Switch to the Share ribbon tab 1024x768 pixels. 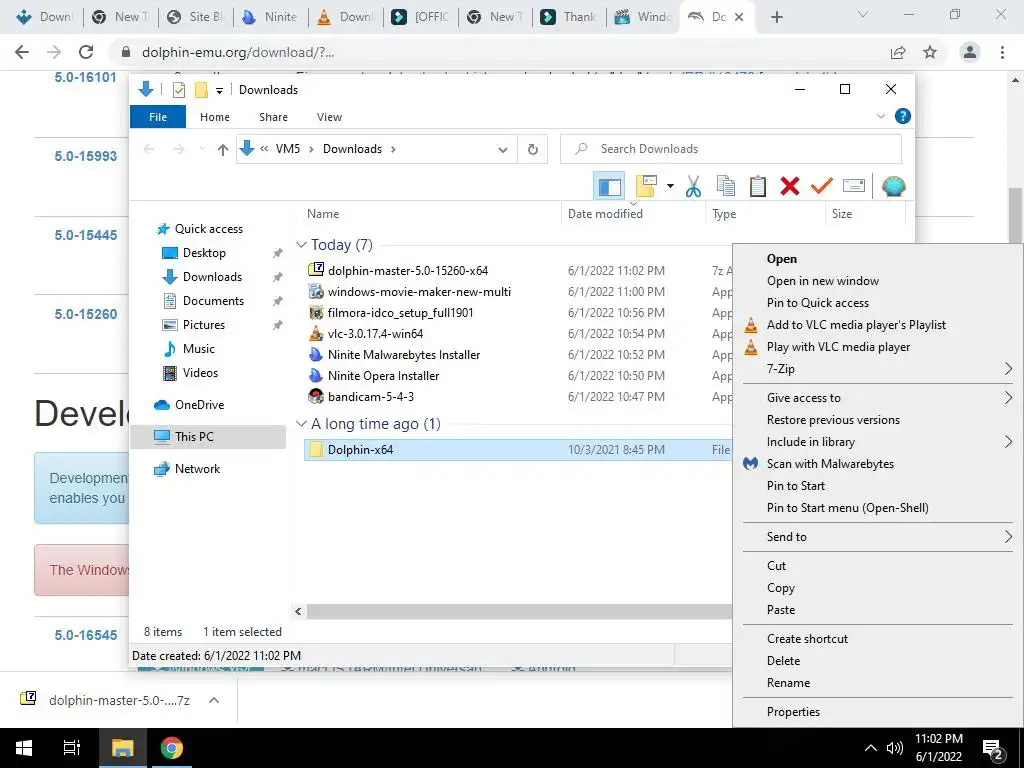click(273, 117)
